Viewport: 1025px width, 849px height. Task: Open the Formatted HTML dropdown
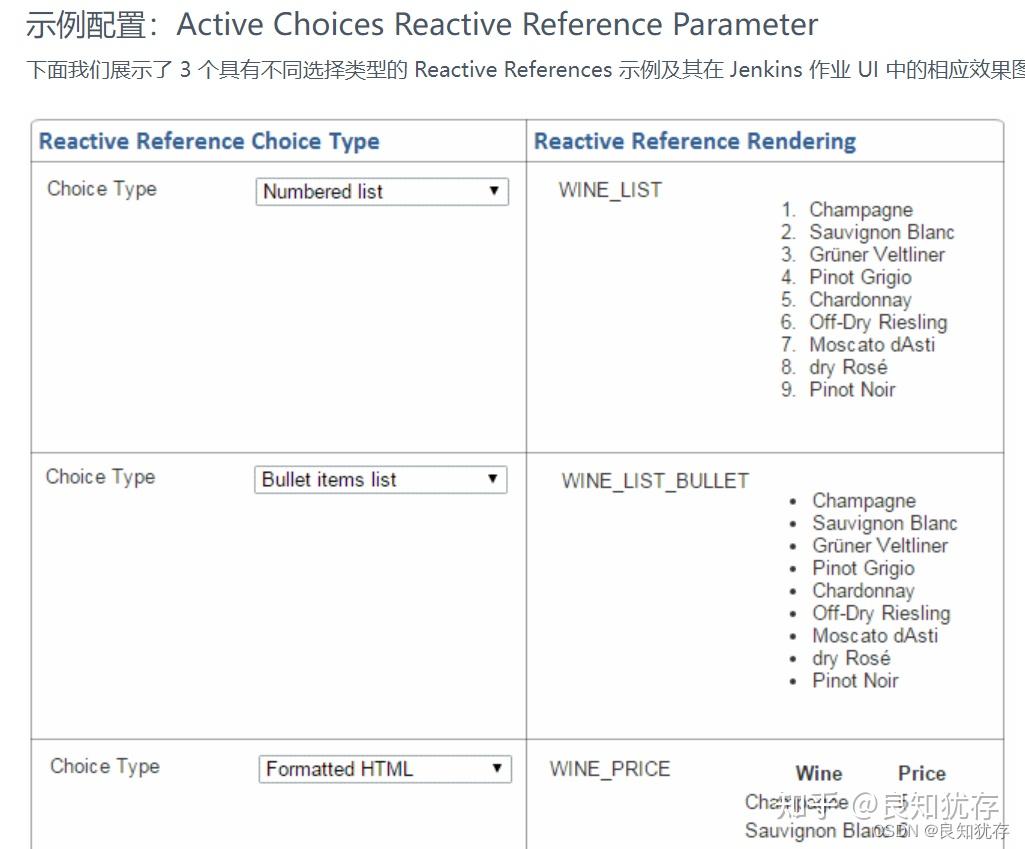(x=385, y=769)
